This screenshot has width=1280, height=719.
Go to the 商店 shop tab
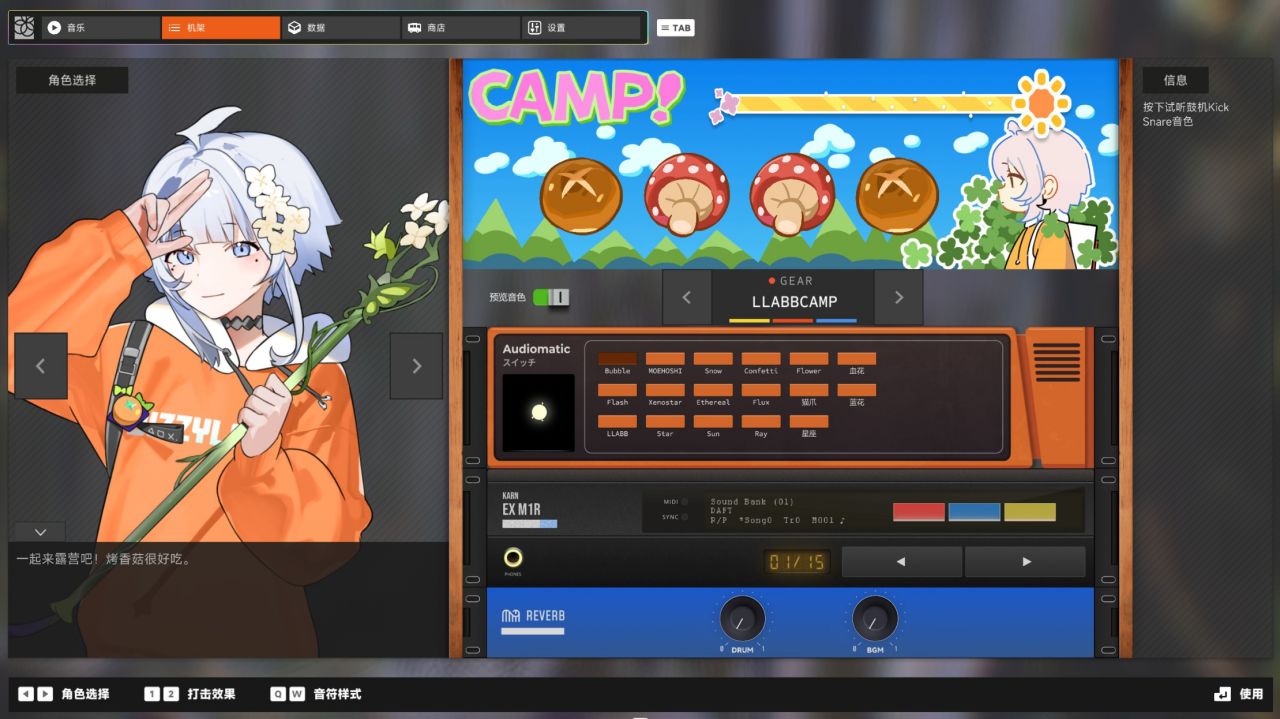[461, 28]
